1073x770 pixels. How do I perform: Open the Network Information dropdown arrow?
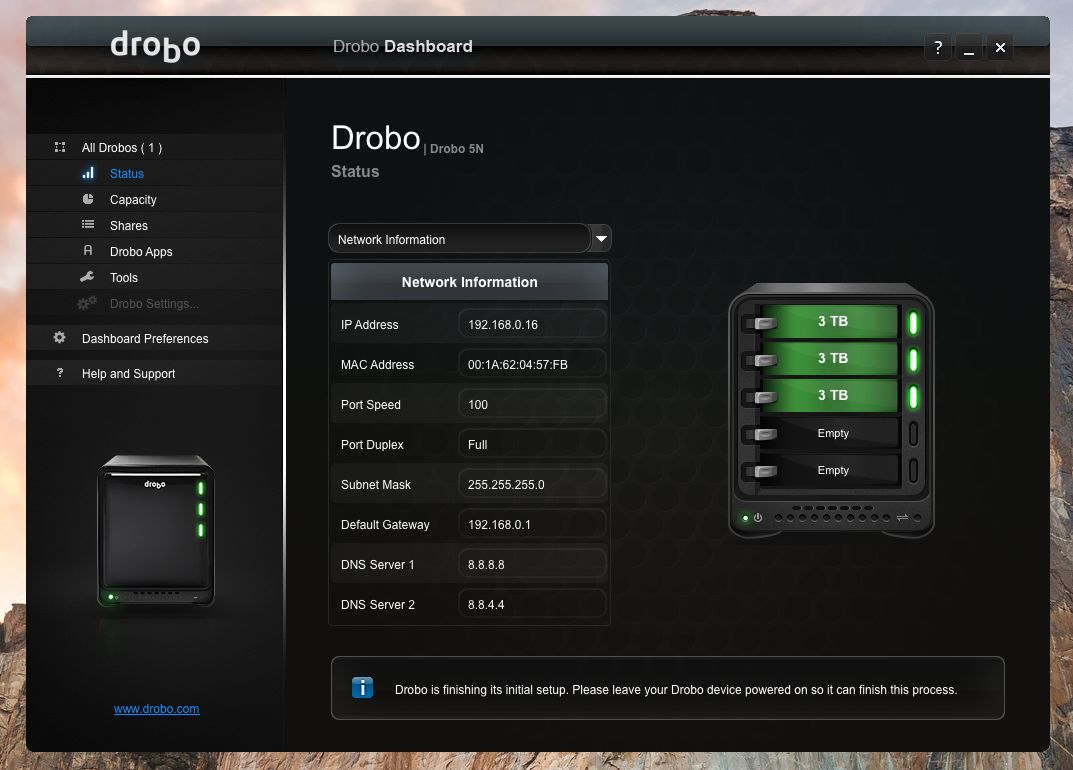coord(601,239)
